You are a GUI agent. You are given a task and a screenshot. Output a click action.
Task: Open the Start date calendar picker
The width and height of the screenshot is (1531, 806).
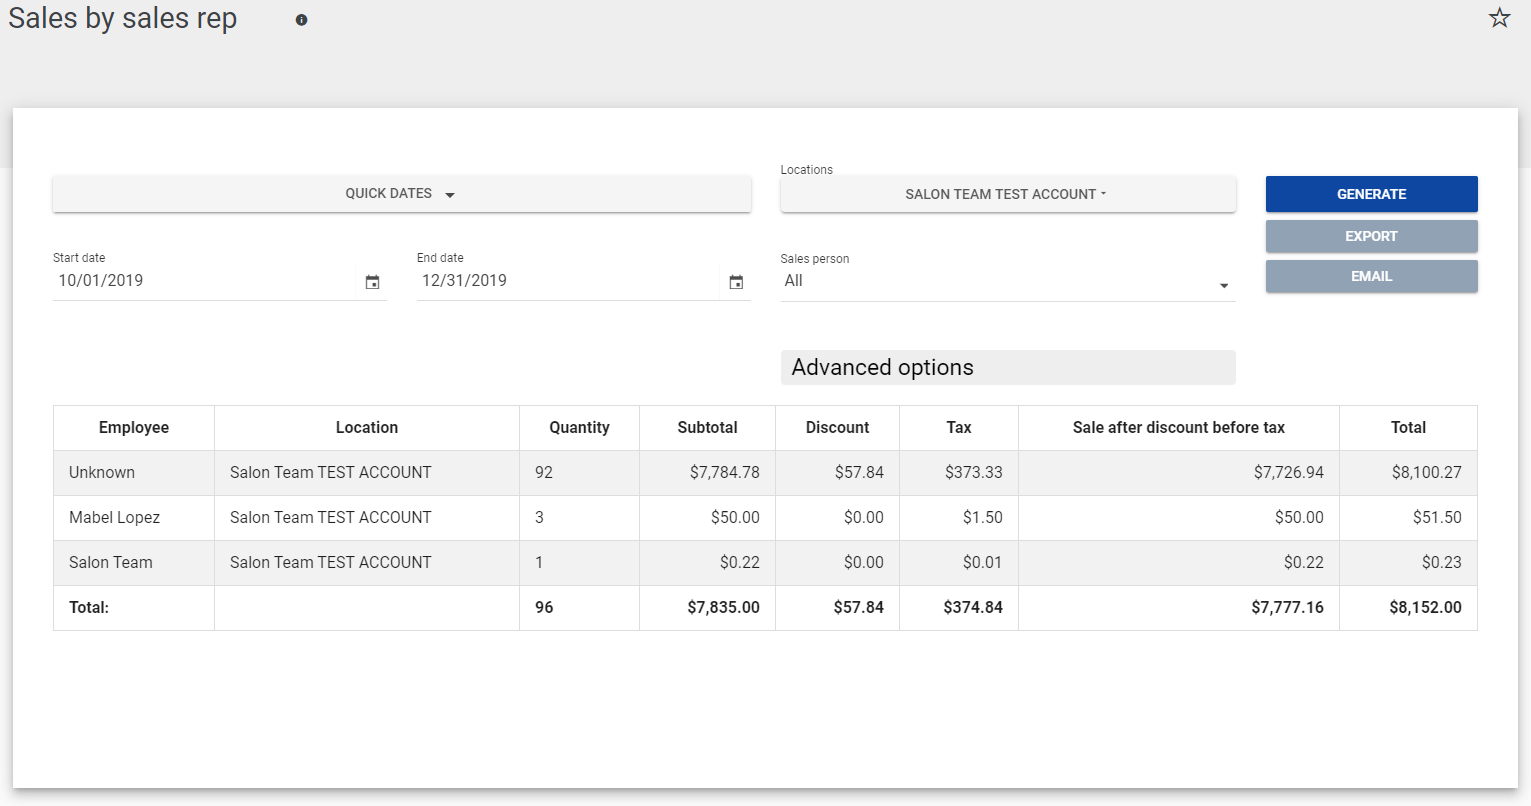pyautogui.click(x=372, y=282)
